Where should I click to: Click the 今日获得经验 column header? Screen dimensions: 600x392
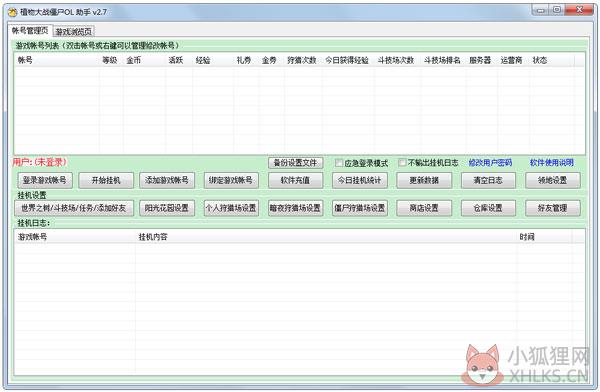point(348,60)
